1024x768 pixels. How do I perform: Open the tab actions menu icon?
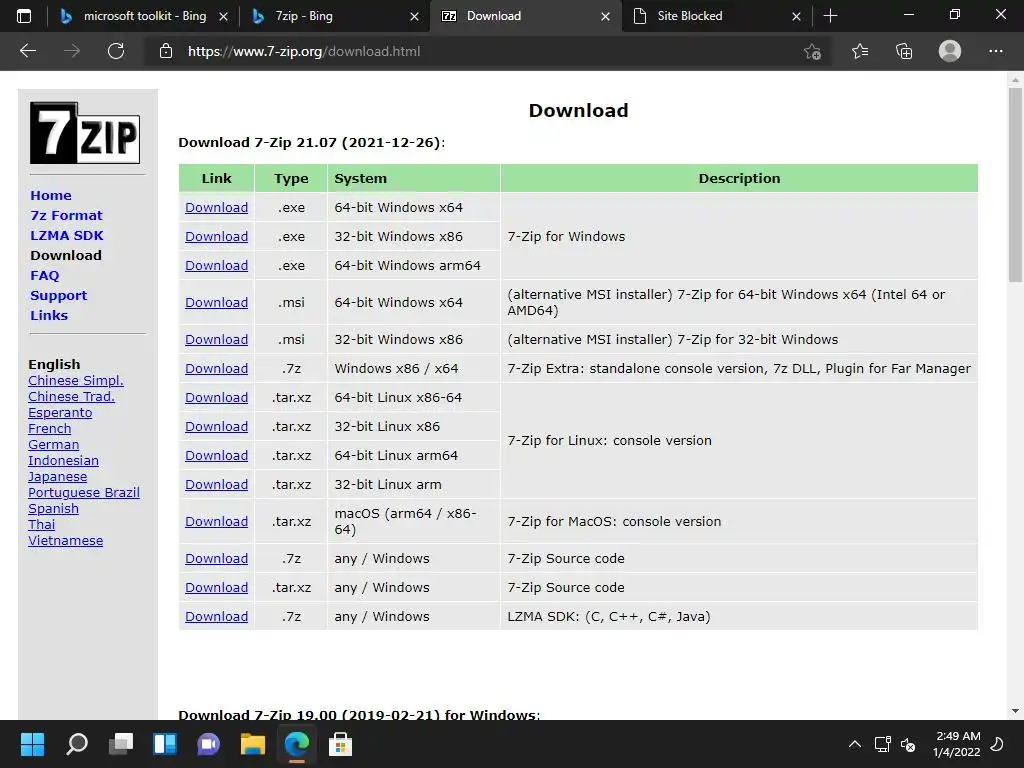24,16
